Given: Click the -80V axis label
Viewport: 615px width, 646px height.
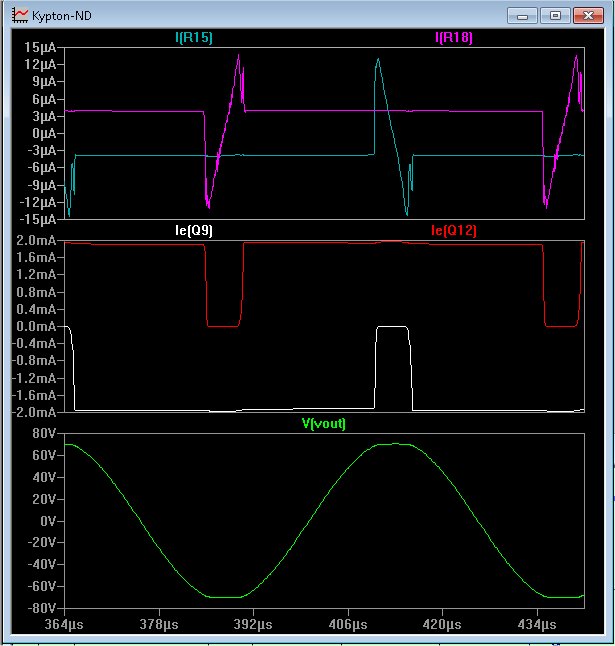Looking at the screenshot, I should click(42, 608).
